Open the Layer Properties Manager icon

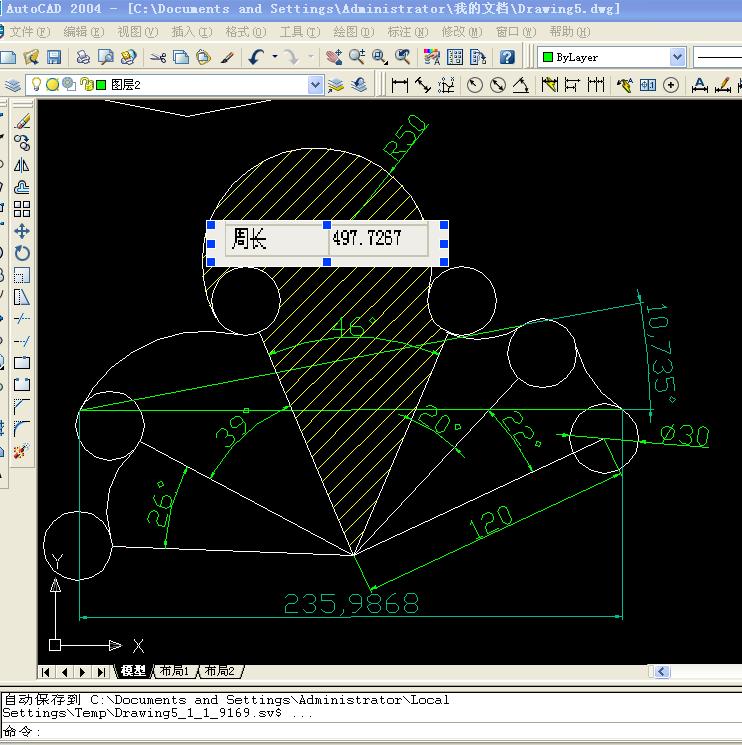tap(13, 86)
